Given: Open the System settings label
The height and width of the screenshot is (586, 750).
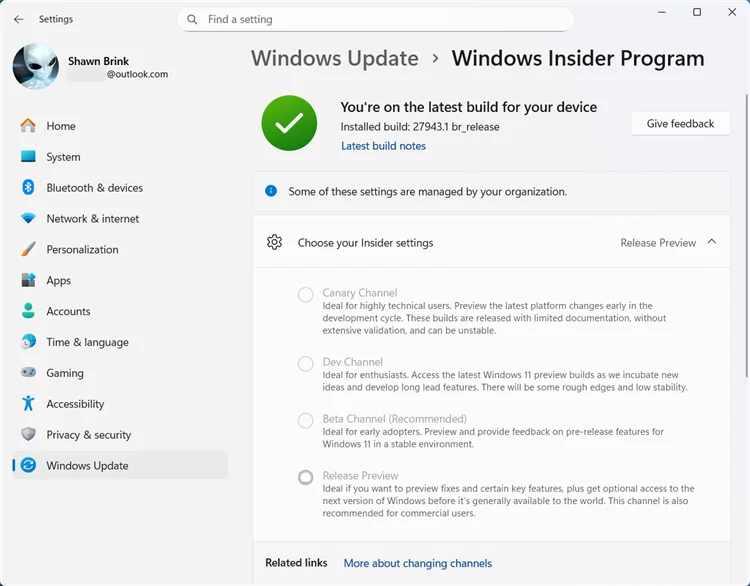Looking at the screenshot, I should pos(63,157).
